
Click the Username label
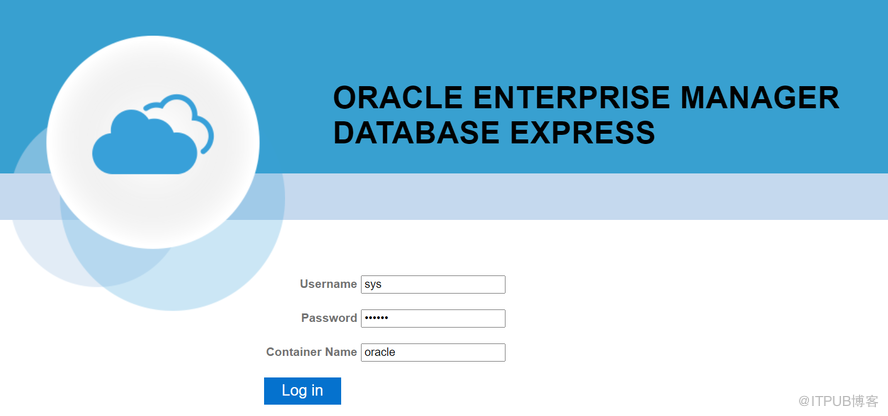(x=328, y=284)
